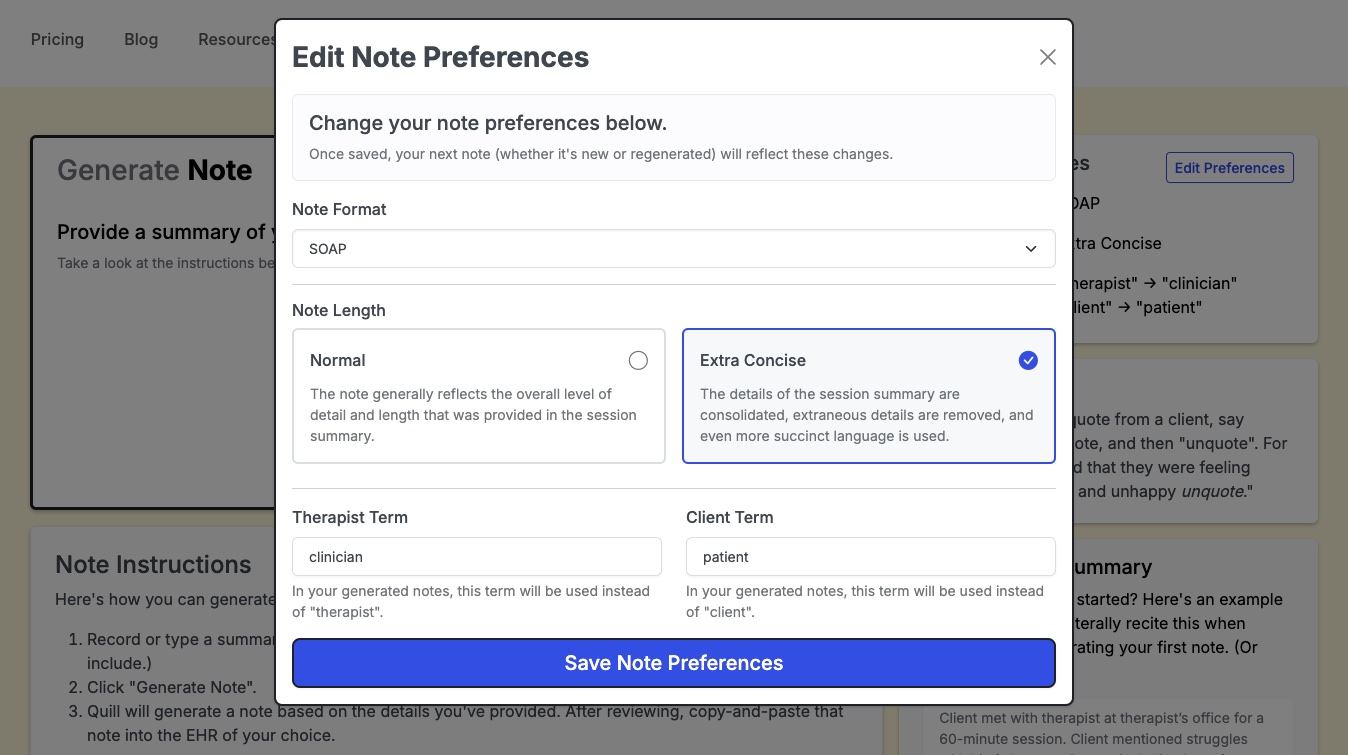The width and height of the screenshot is (1348, 755).
Task: Click the Note Instructions heading
Action: click(153, 564)
